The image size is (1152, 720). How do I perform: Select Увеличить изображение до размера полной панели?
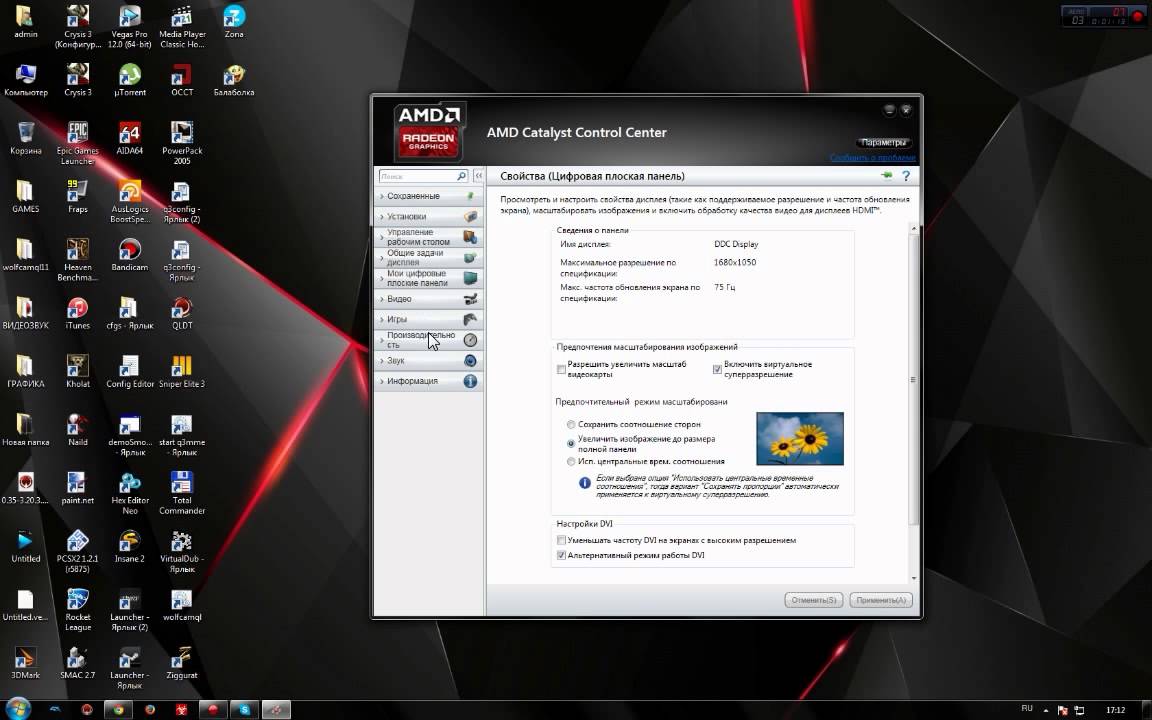pos(571,444)
